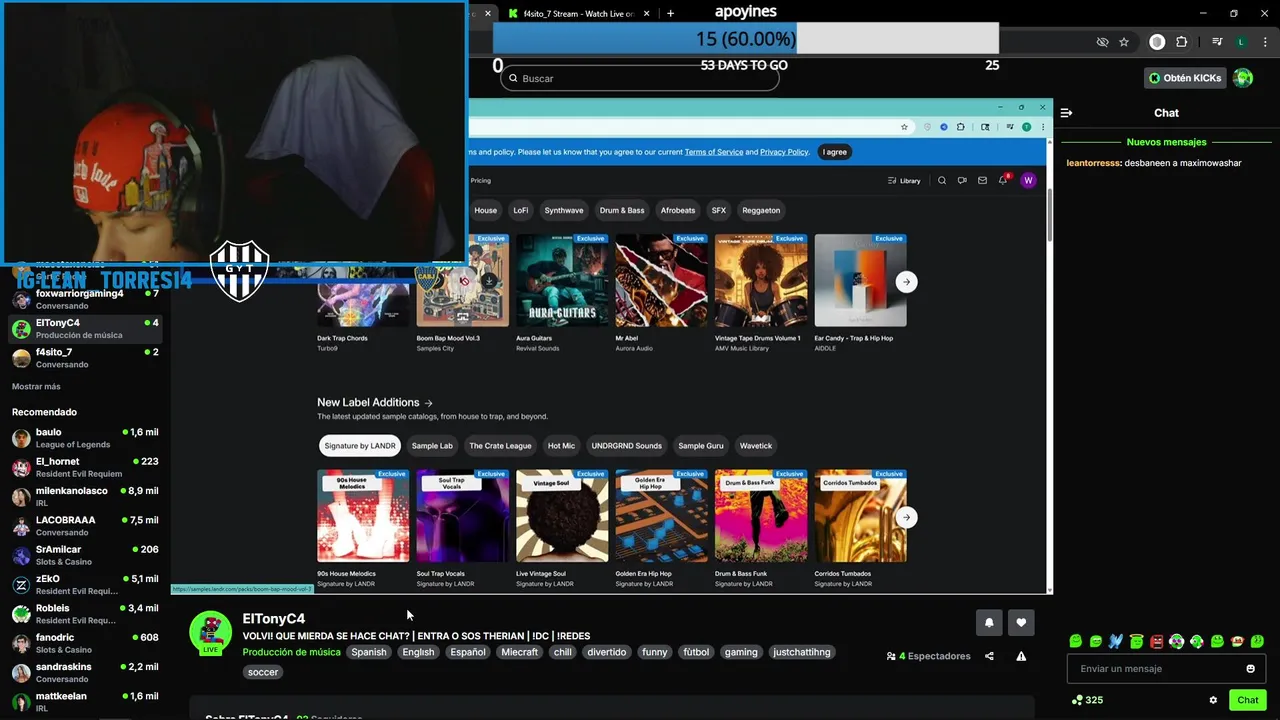
Task: Click the red angry-face emote
Action: coord(1156,641)
